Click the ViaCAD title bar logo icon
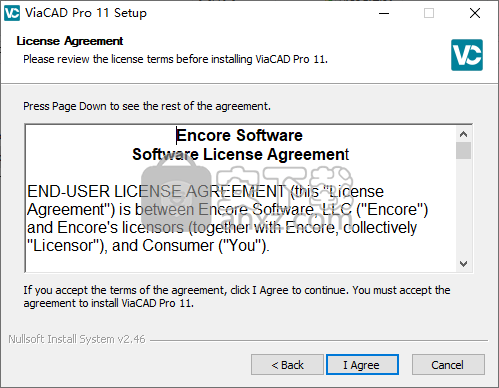Viewport: 499px width, 388px height. pyautogui.click(x=12, y=13)
